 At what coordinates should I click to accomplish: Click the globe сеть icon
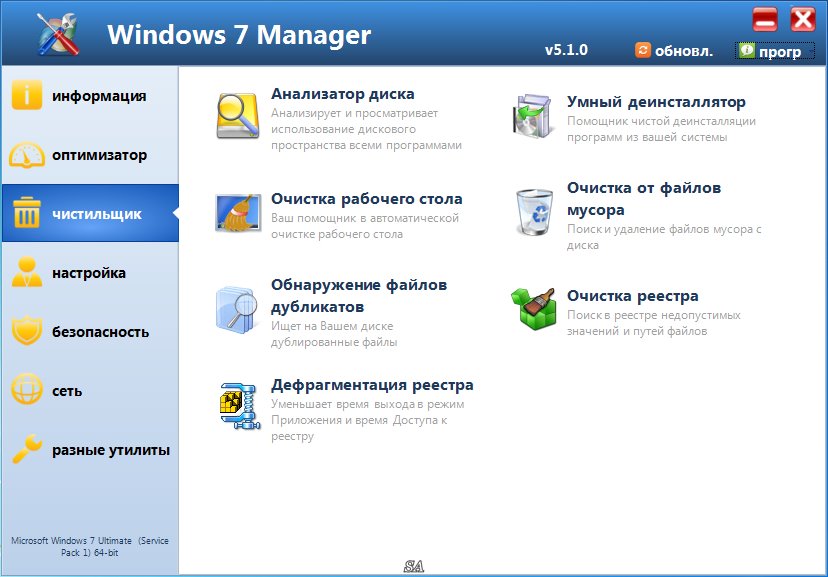(x=26, y=390)
